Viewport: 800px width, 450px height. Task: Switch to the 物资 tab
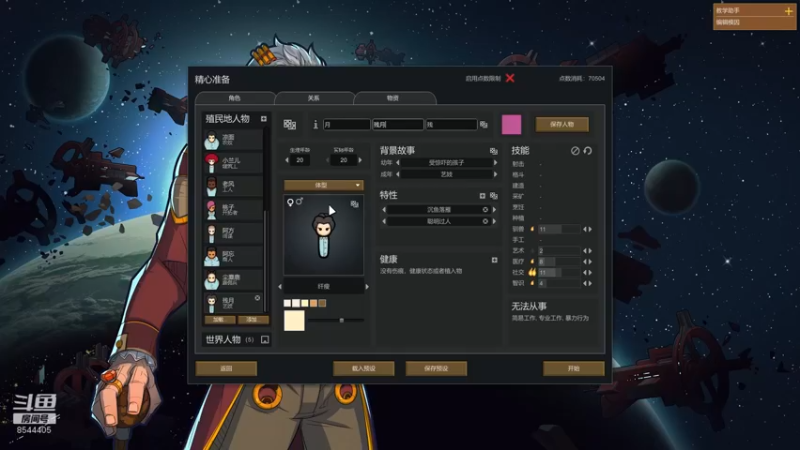click(x=393, y=98)
